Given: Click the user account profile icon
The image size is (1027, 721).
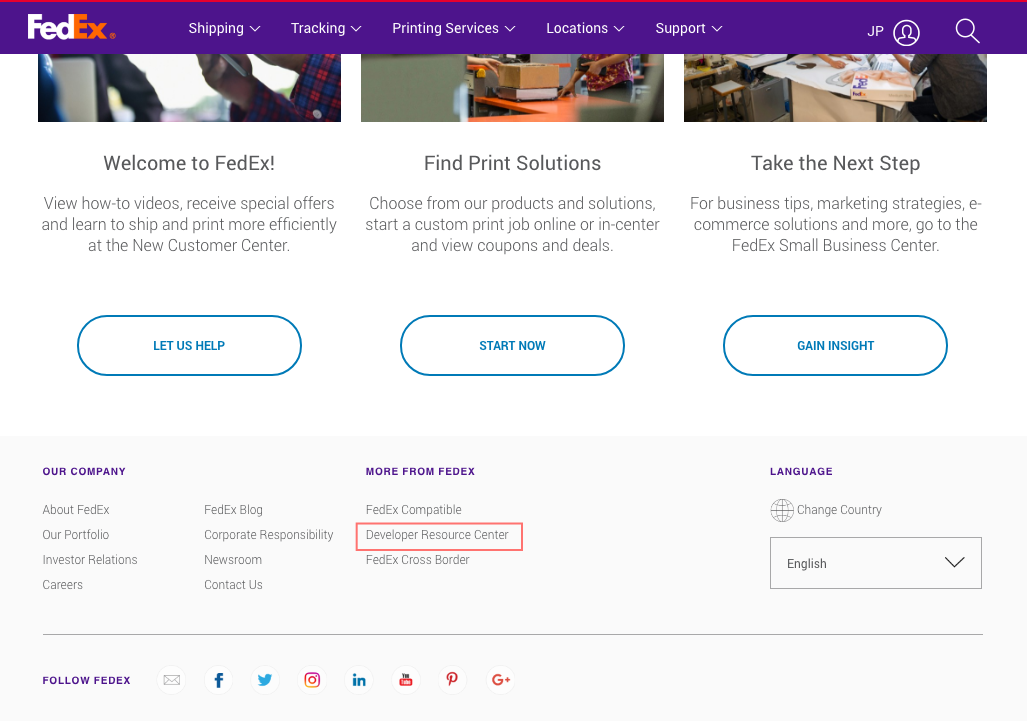Looking at the screenshot, I should click(x=906, y=32).
